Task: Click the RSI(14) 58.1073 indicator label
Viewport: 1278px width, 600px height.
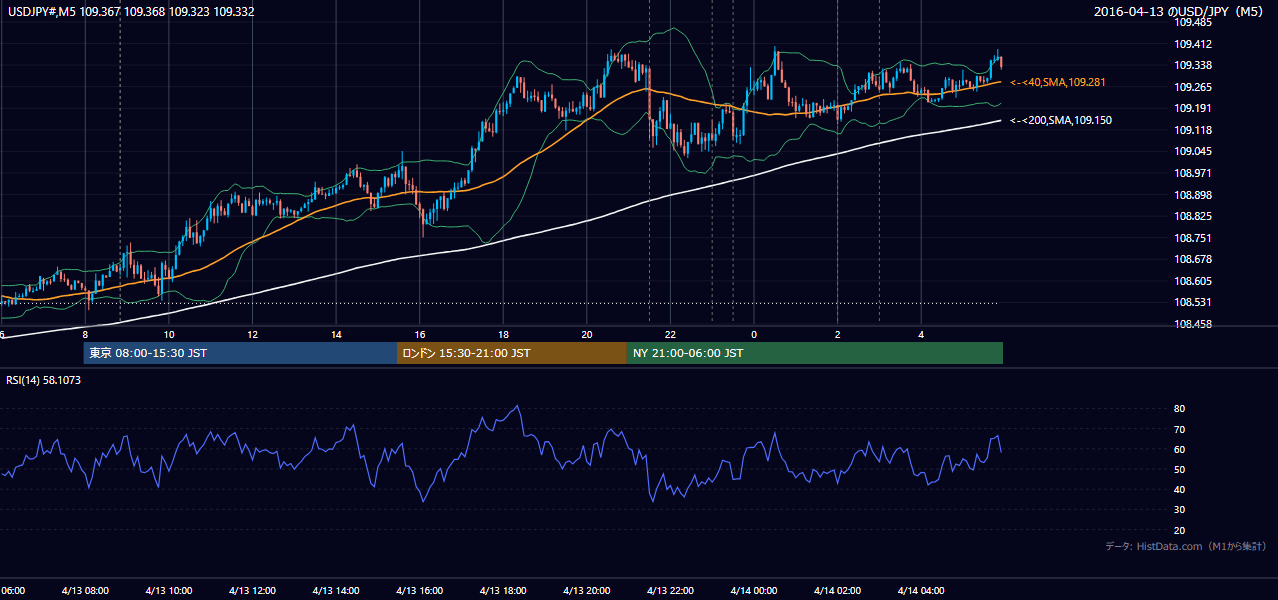Action: [x=45, y=380]
